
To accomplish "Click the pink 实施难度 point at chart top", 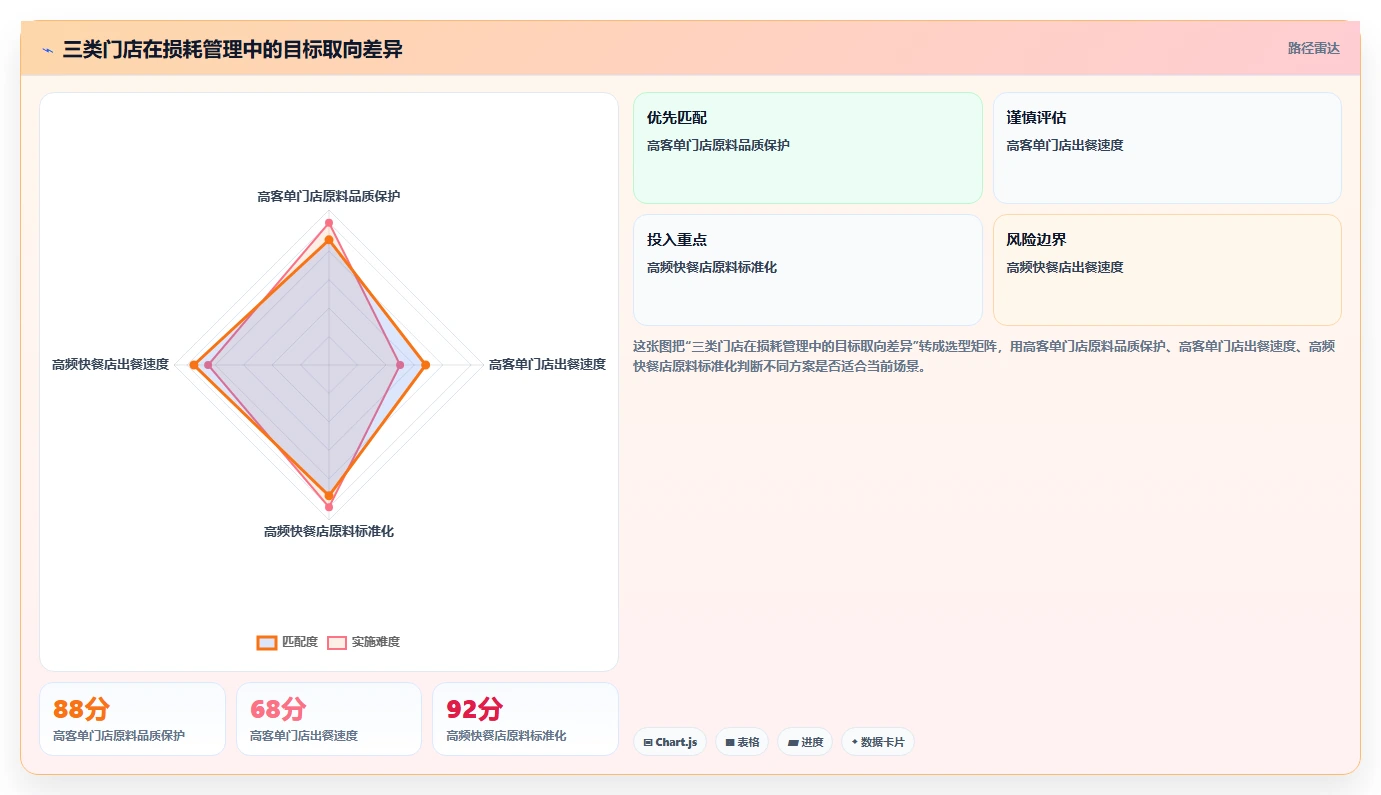I will click(x=329, y=222).
